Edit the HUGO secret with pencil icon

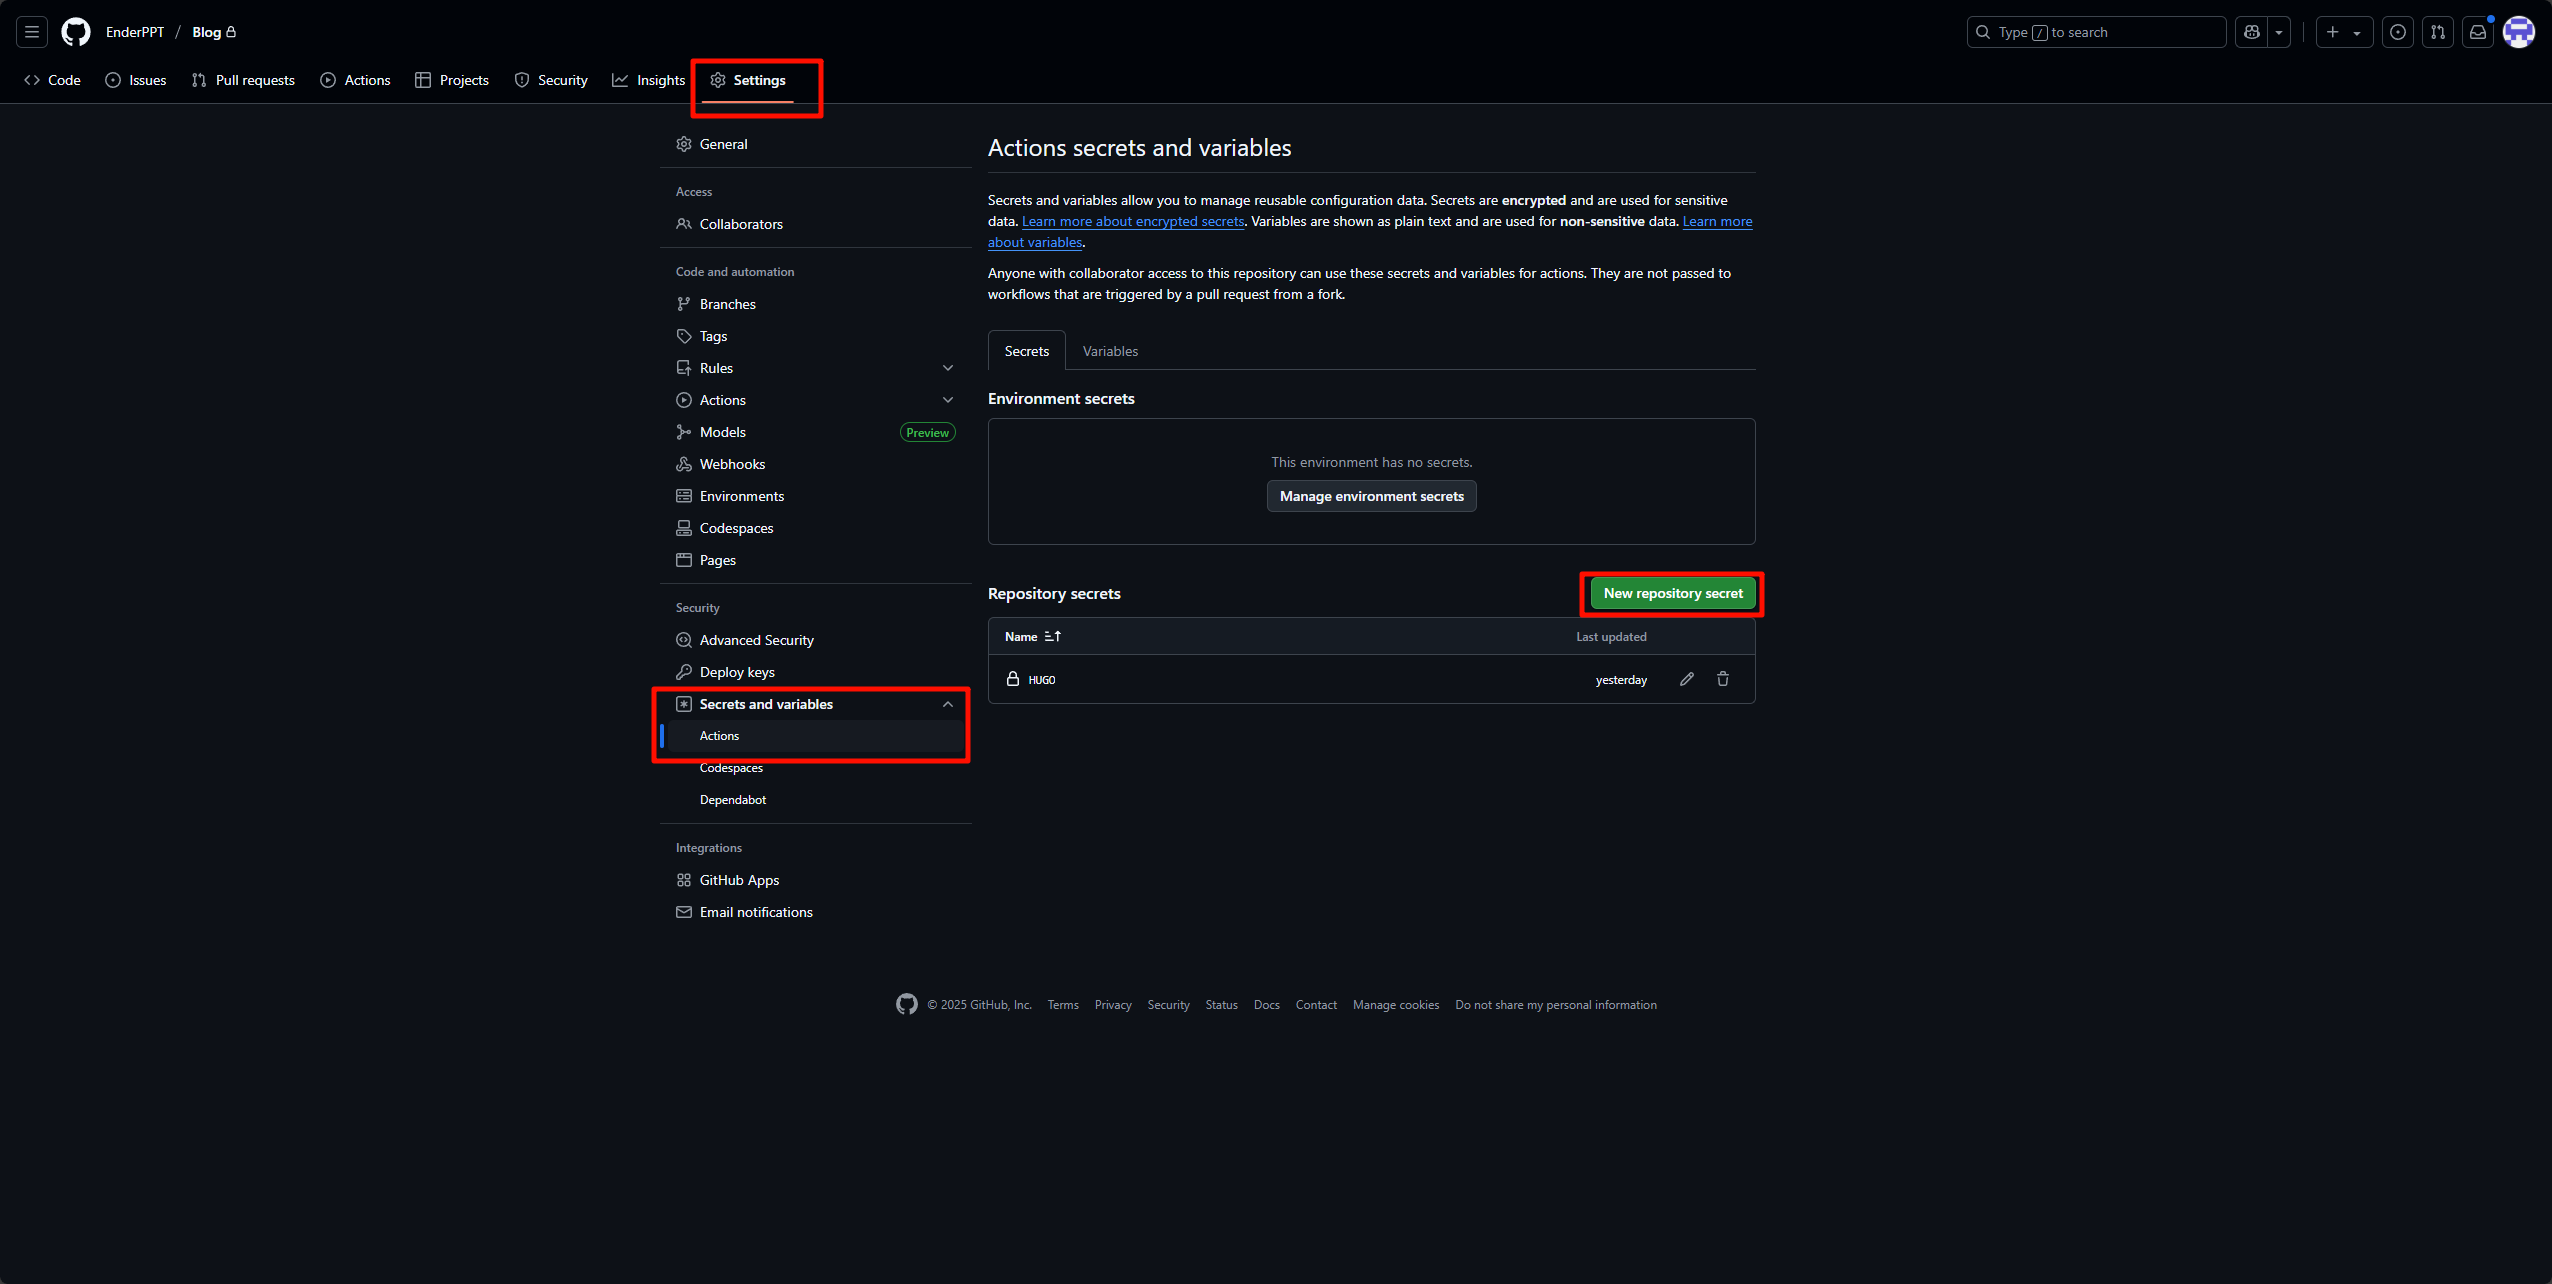1687,679
